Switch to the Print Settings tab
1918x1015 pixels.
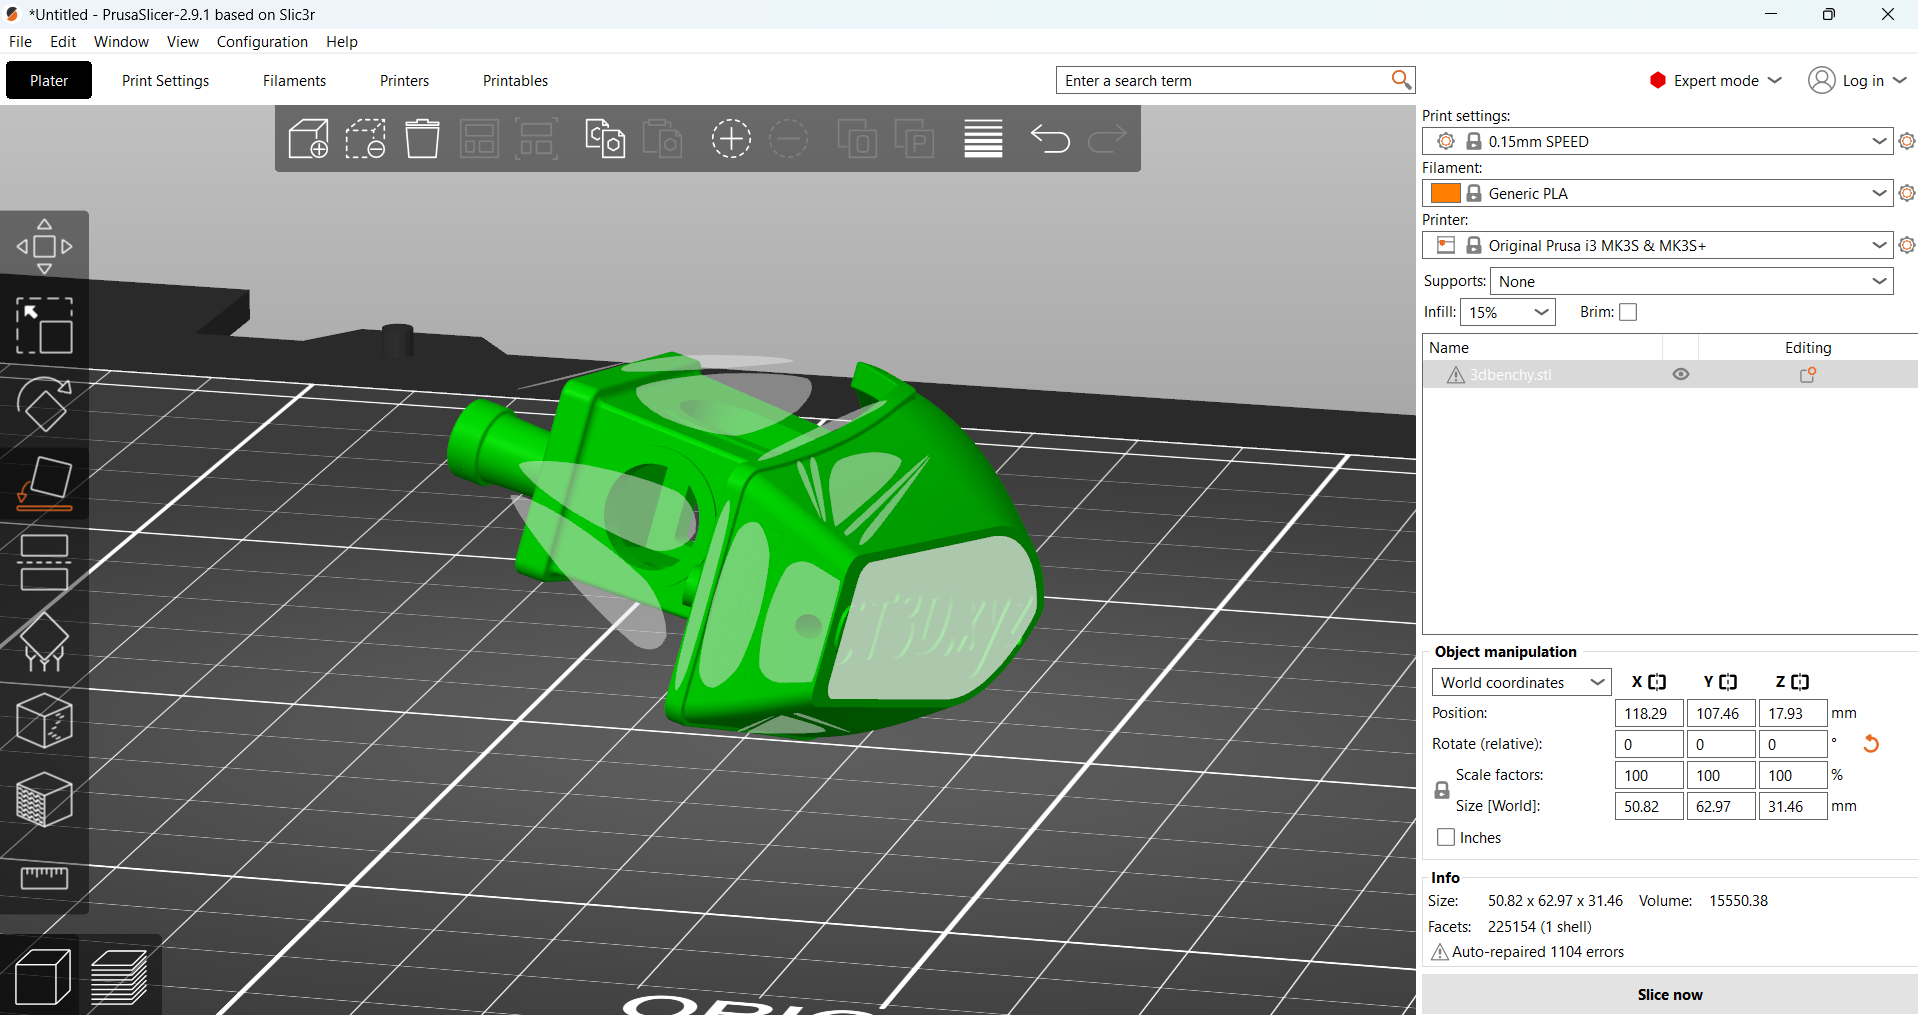tap(166, 80)
